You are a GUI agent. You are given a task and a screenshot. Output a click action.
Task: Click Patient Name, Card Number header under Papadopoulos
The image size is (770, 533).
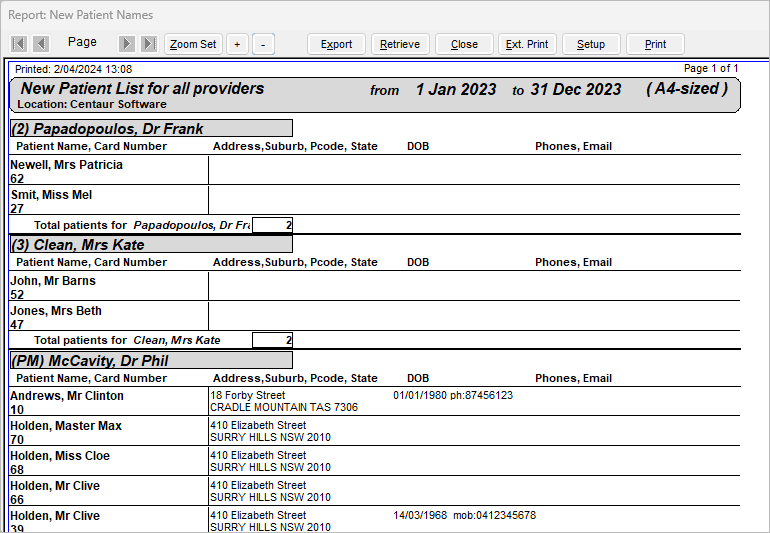tap(91, 146)
